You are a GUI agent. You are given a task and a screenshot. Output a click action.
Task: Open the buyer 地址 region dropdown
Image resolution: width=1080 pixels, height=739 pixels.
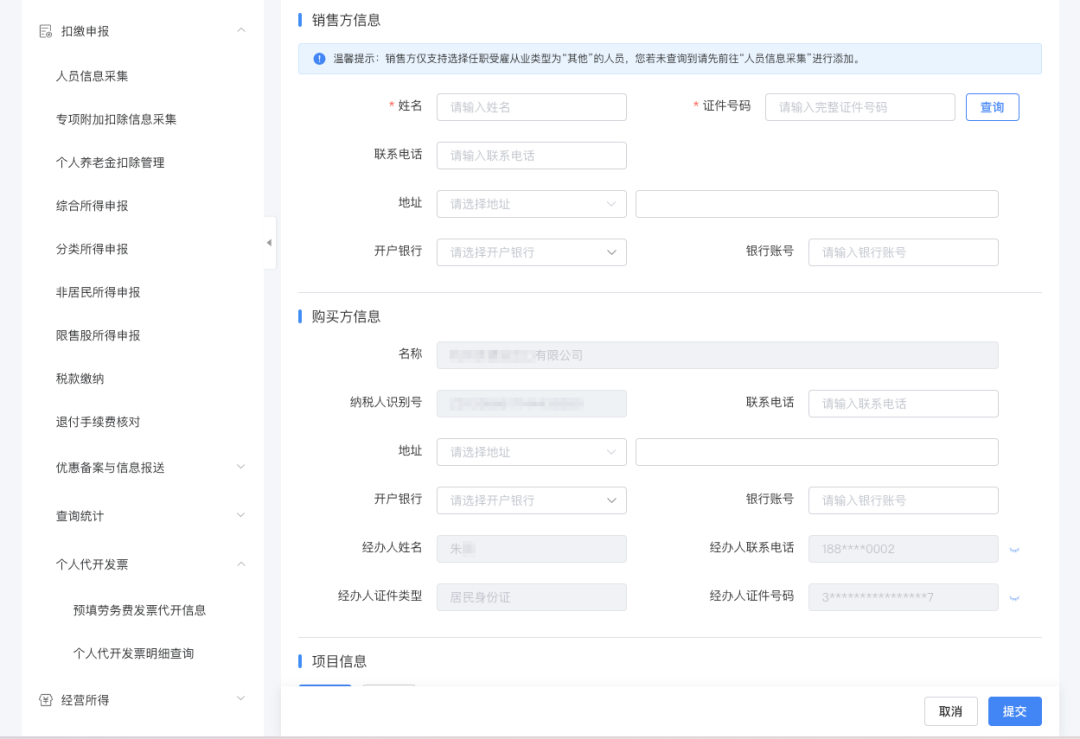[x=531, y=452]
